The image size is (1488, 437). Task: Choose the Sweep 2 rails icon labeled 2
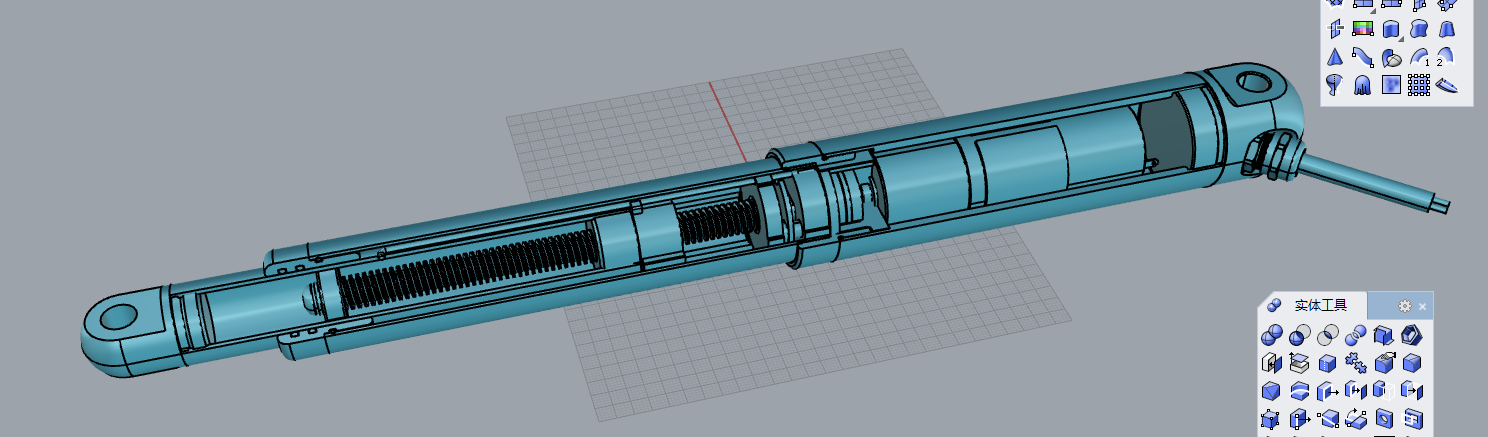pyautogui.click(x=1445, y=57)
